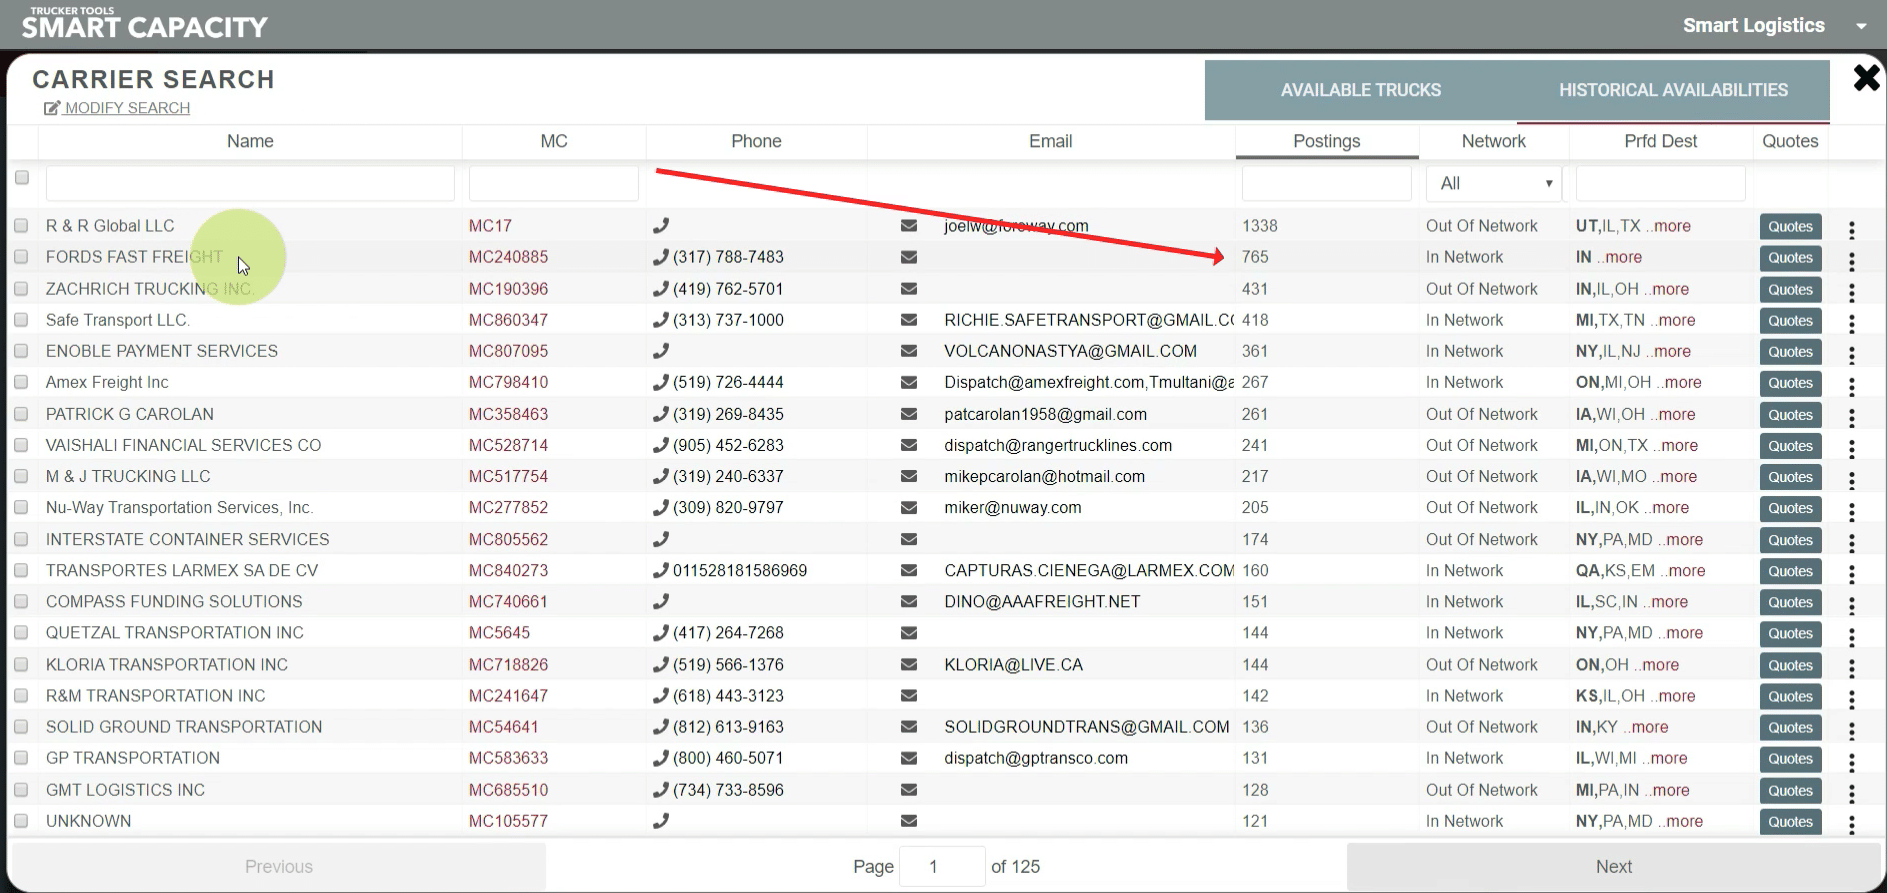This screenshot has height=893, width=1887.
Task: Click envelope icon for R&M TRANSPORTATION INC
Action: pos(909,695)
